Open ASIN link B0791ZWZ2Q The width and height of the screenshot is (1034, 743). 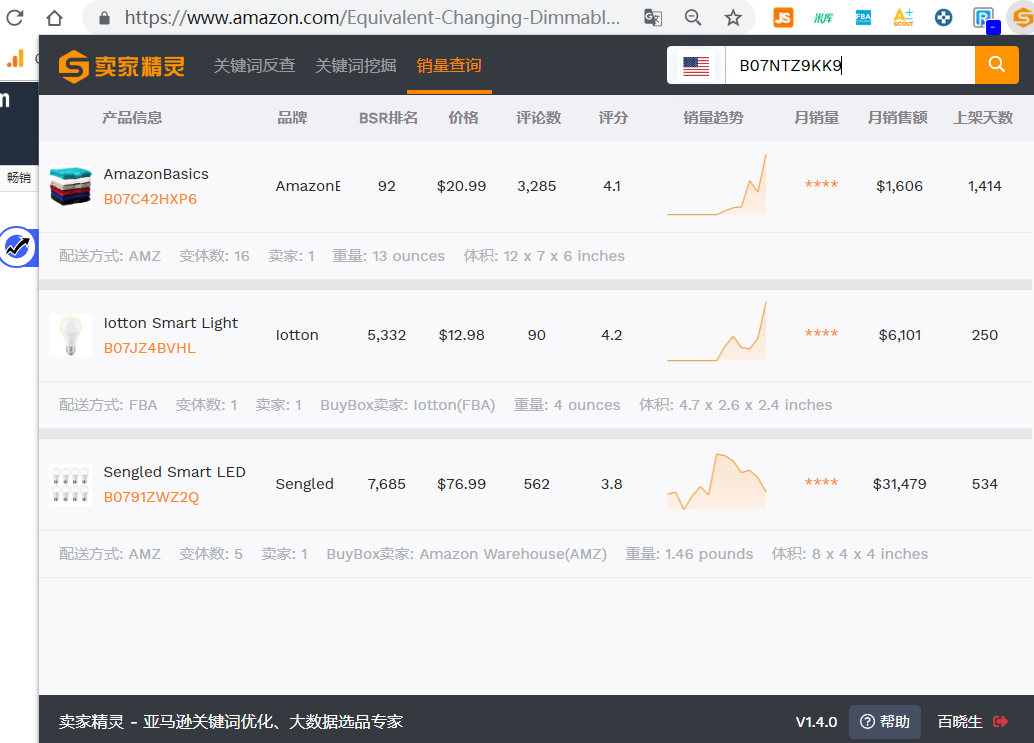(x=151, y=497)
